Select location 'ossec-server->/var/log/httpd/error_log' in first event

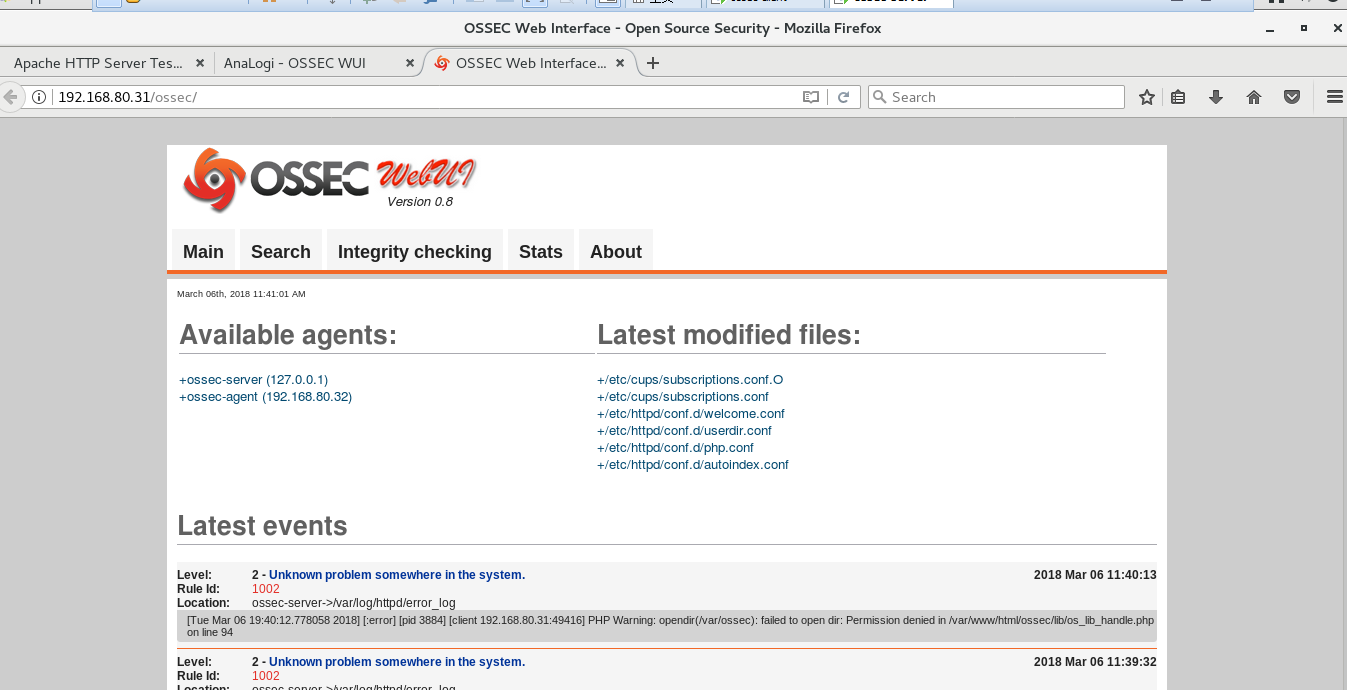[354, 603]
